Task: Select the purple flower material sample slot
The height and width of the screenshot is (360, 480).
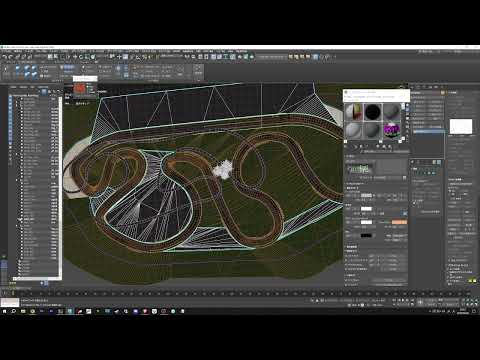Action: pyautogui.click(x=392, y=130)
